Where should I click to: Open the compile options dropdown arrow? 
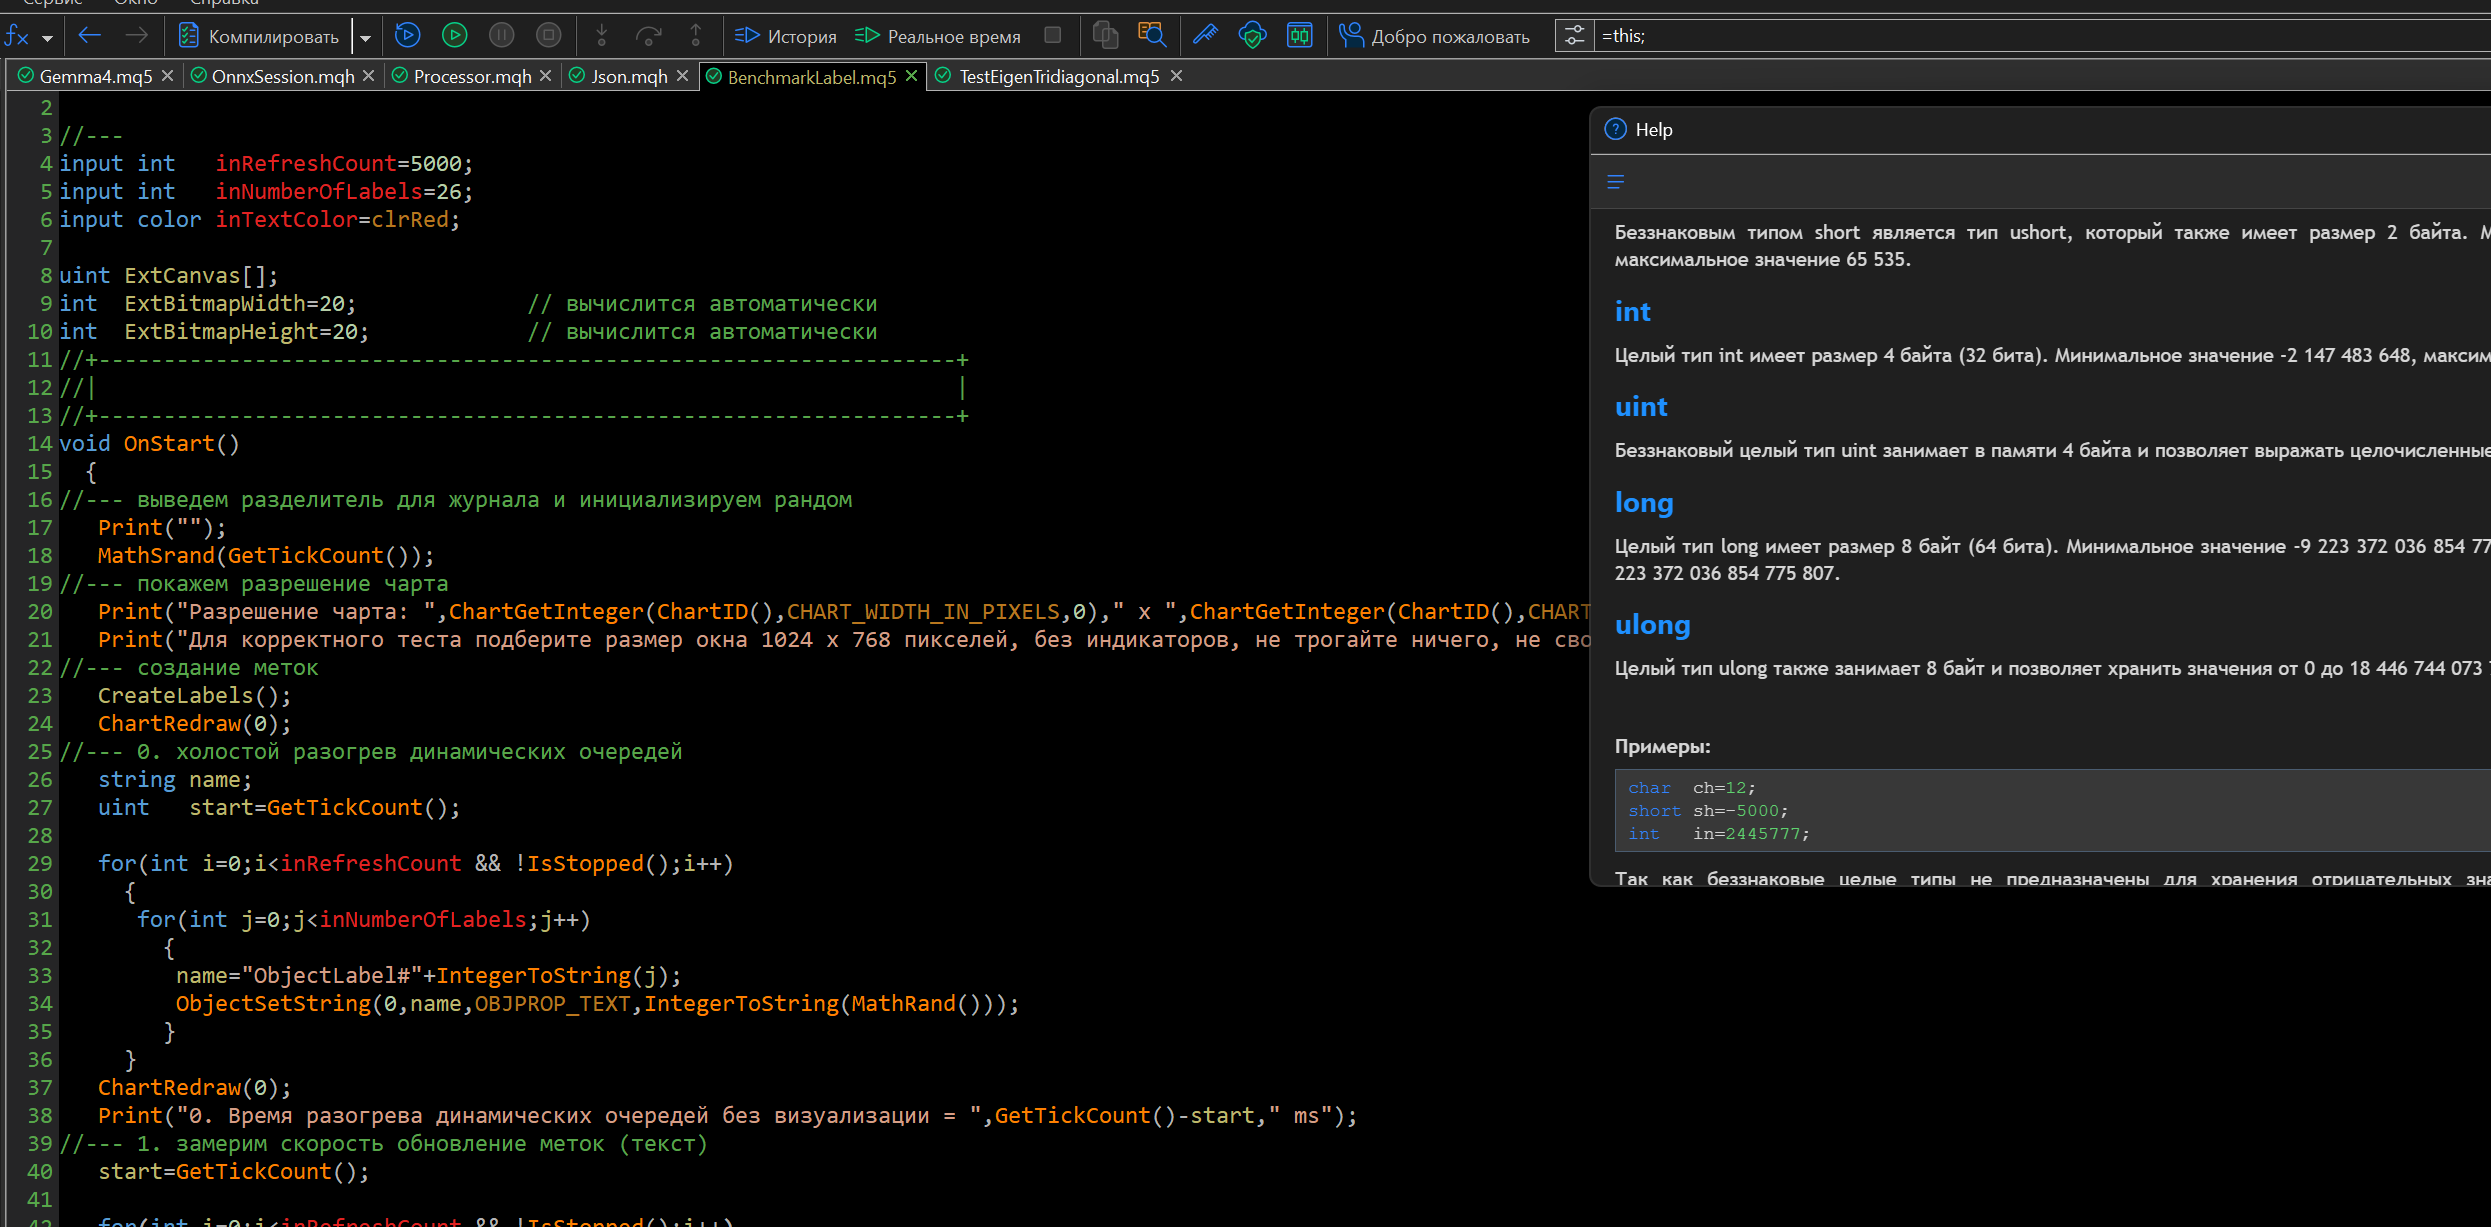365,38
